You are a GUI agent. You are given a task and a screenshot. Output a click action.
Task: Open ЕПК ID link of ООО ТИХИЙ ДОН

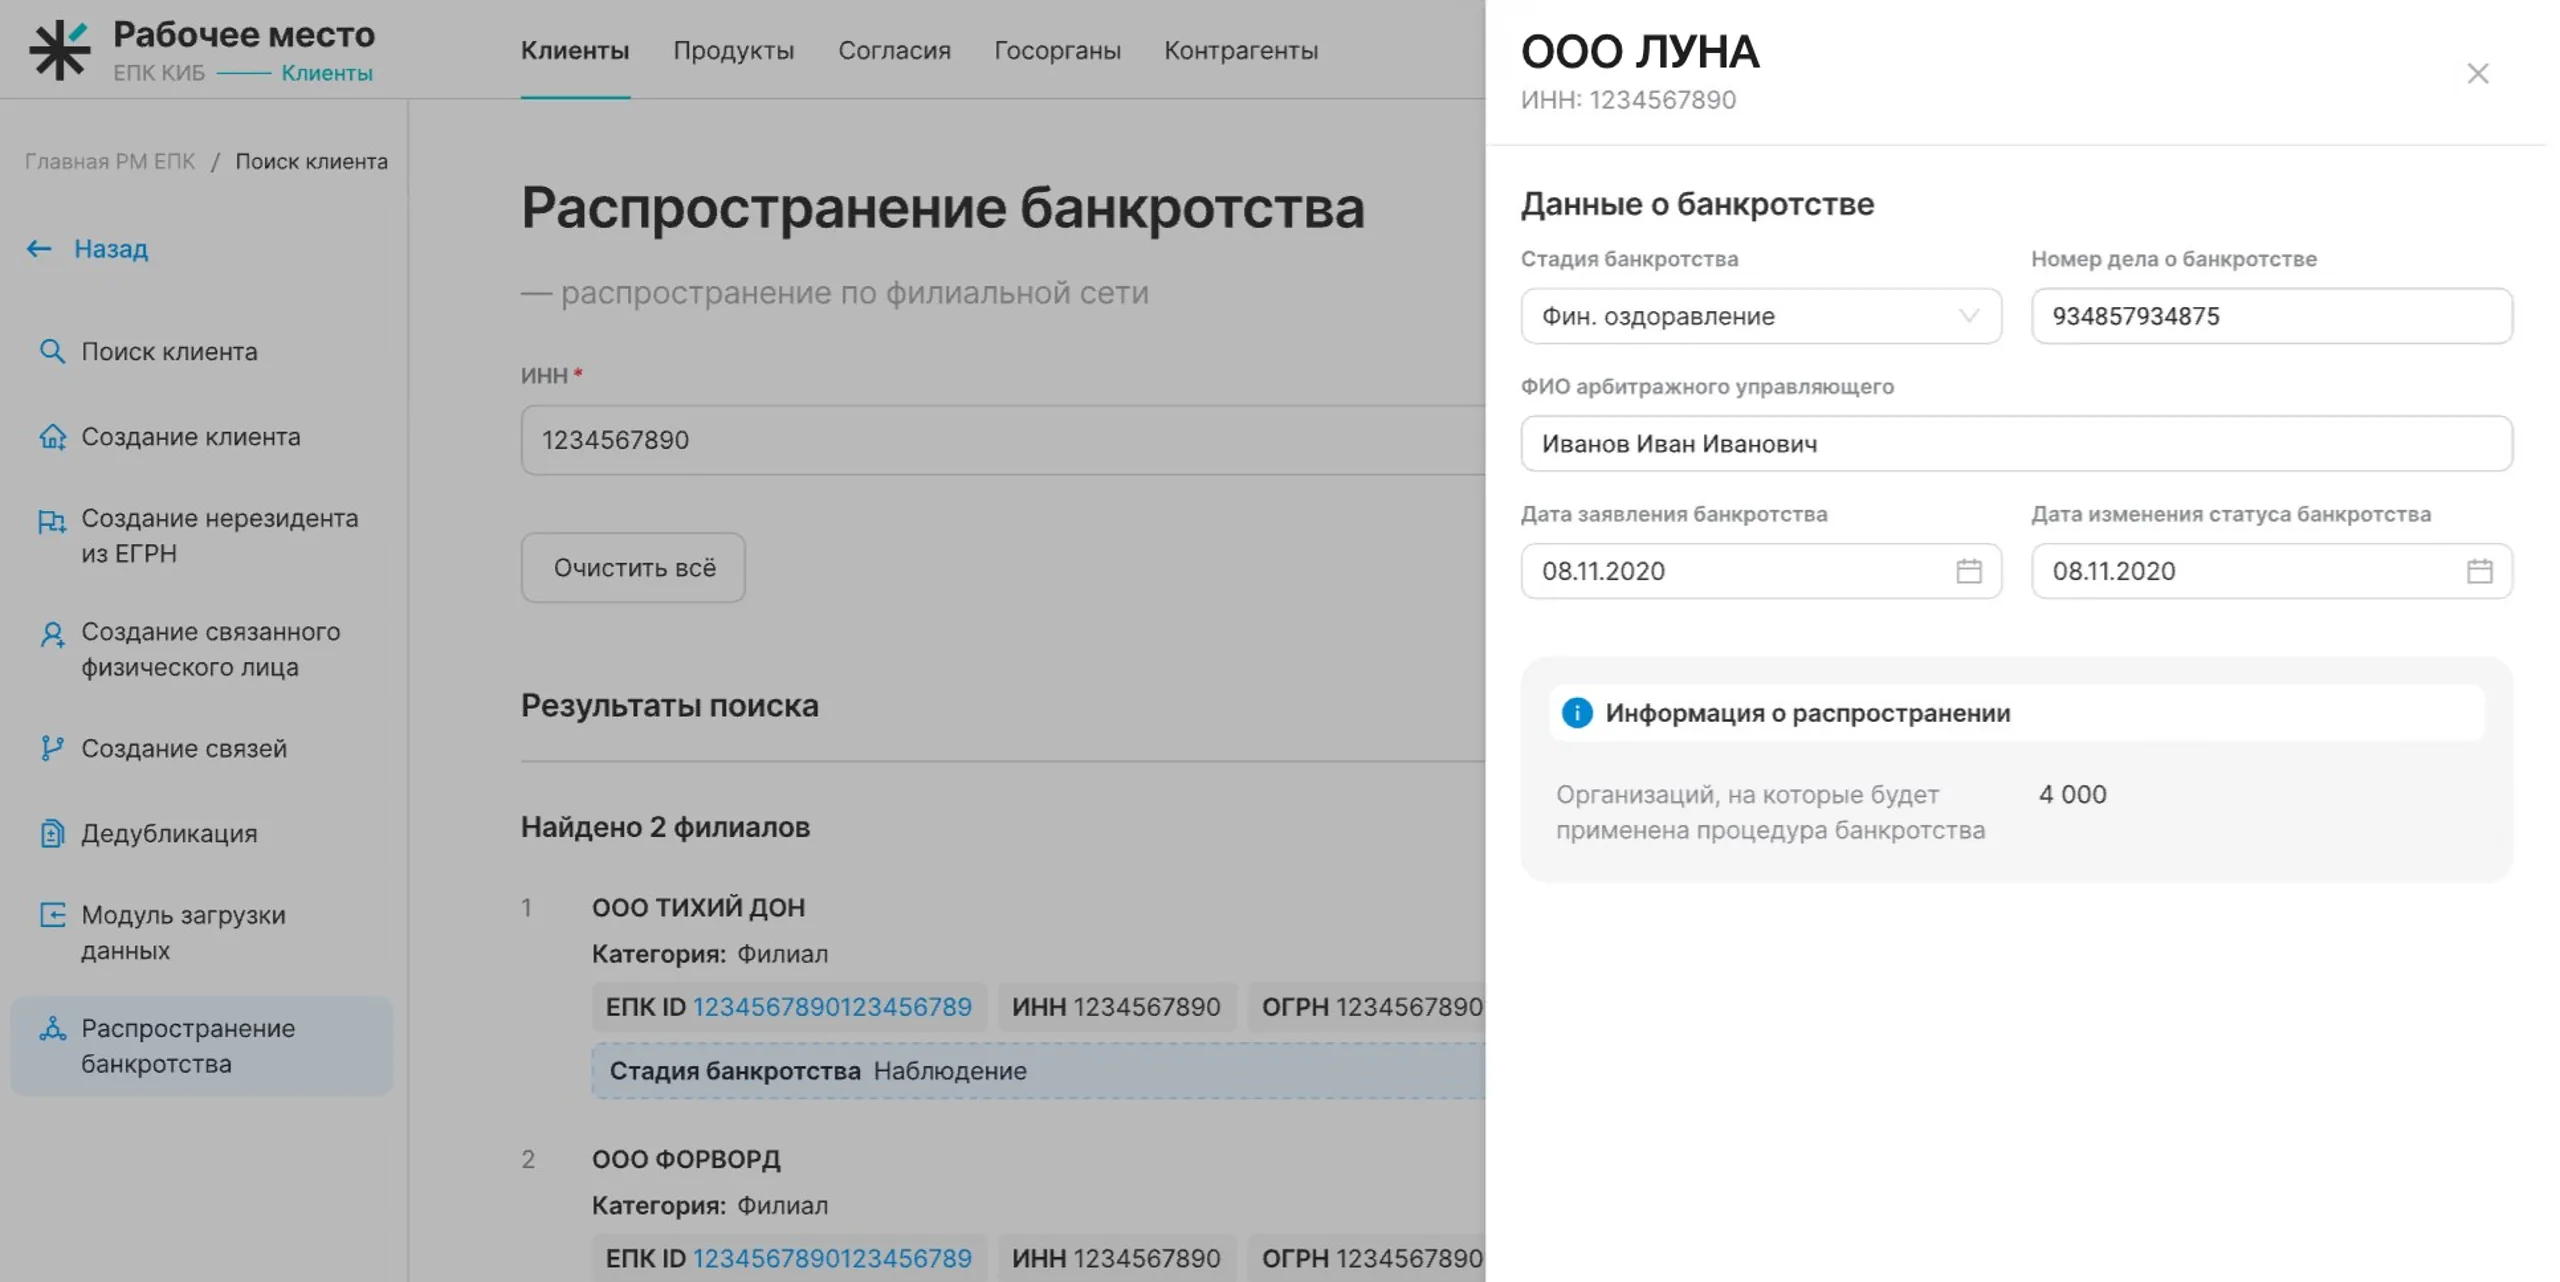click(832, 1006)
